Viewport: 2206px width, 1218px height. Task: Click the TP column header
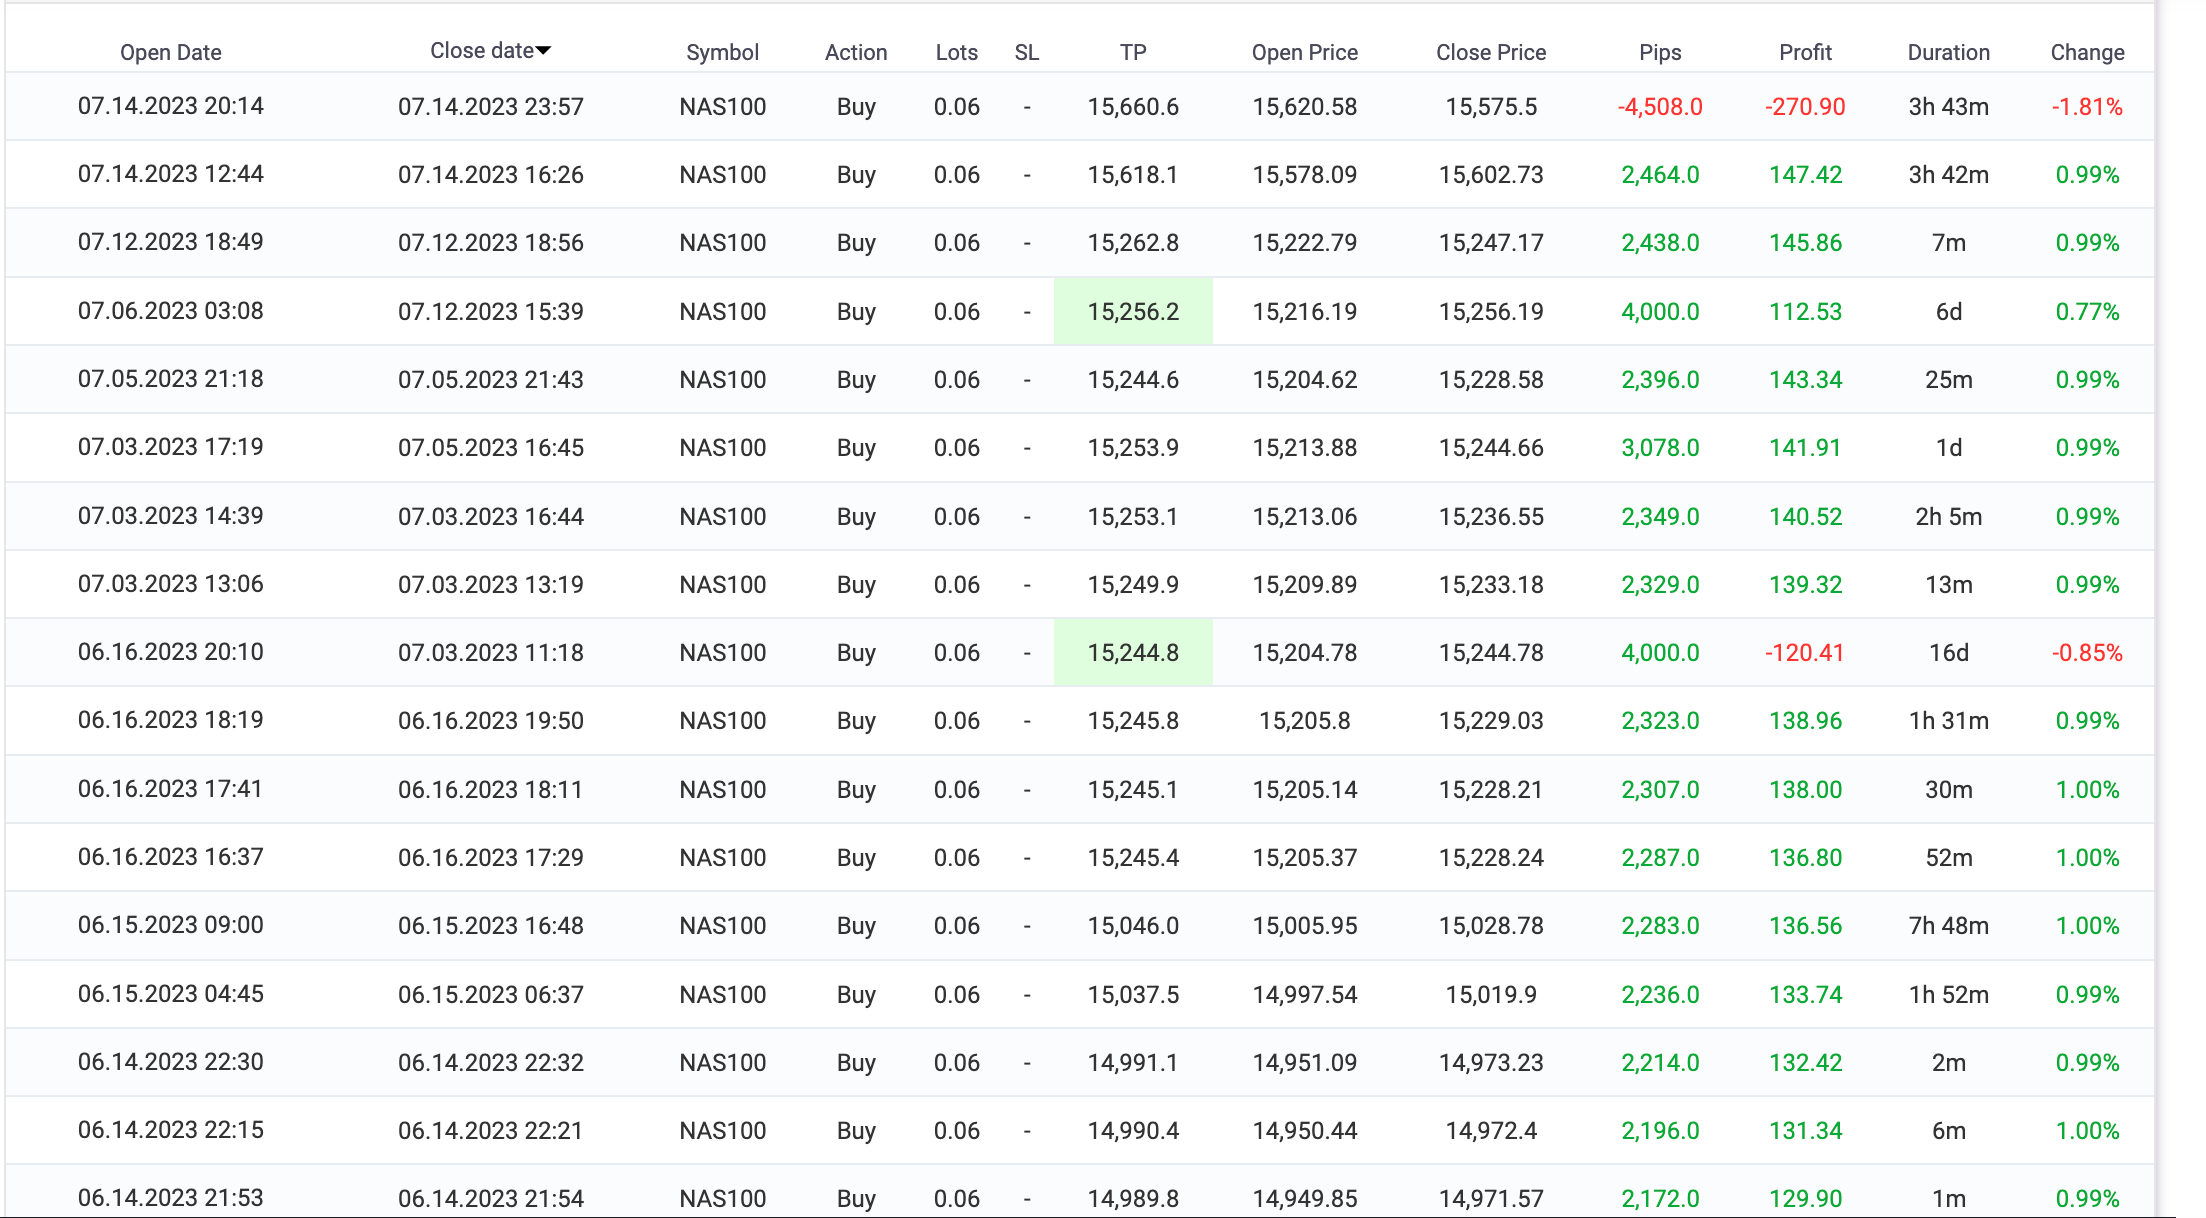click(x=1132, y=52)
